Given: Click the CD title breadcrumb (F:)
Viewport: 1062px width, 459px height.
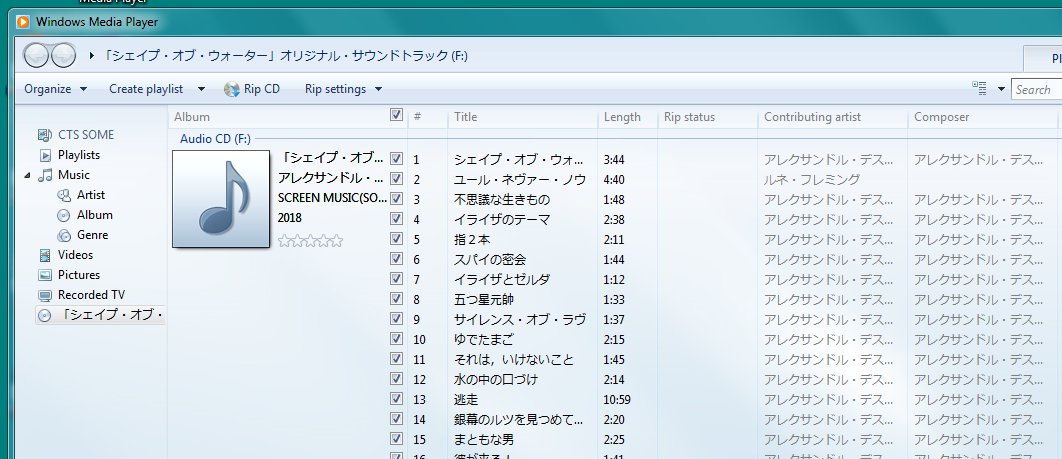Looking at the screenshot, I should click(285, 56).
